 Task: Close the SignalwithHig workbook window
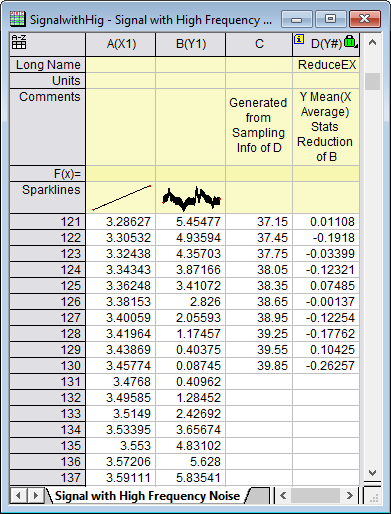click(x=365, y=19)
